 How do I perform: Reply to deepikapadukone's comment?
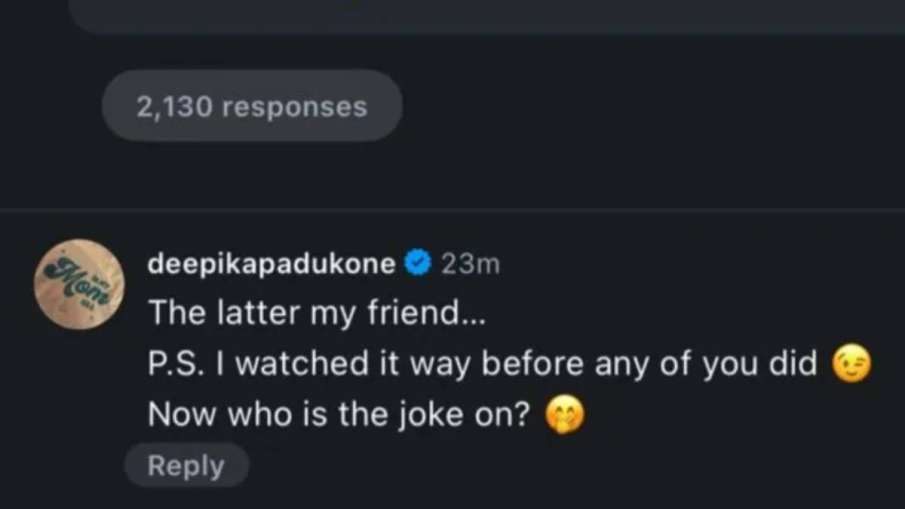click(187, 466)
